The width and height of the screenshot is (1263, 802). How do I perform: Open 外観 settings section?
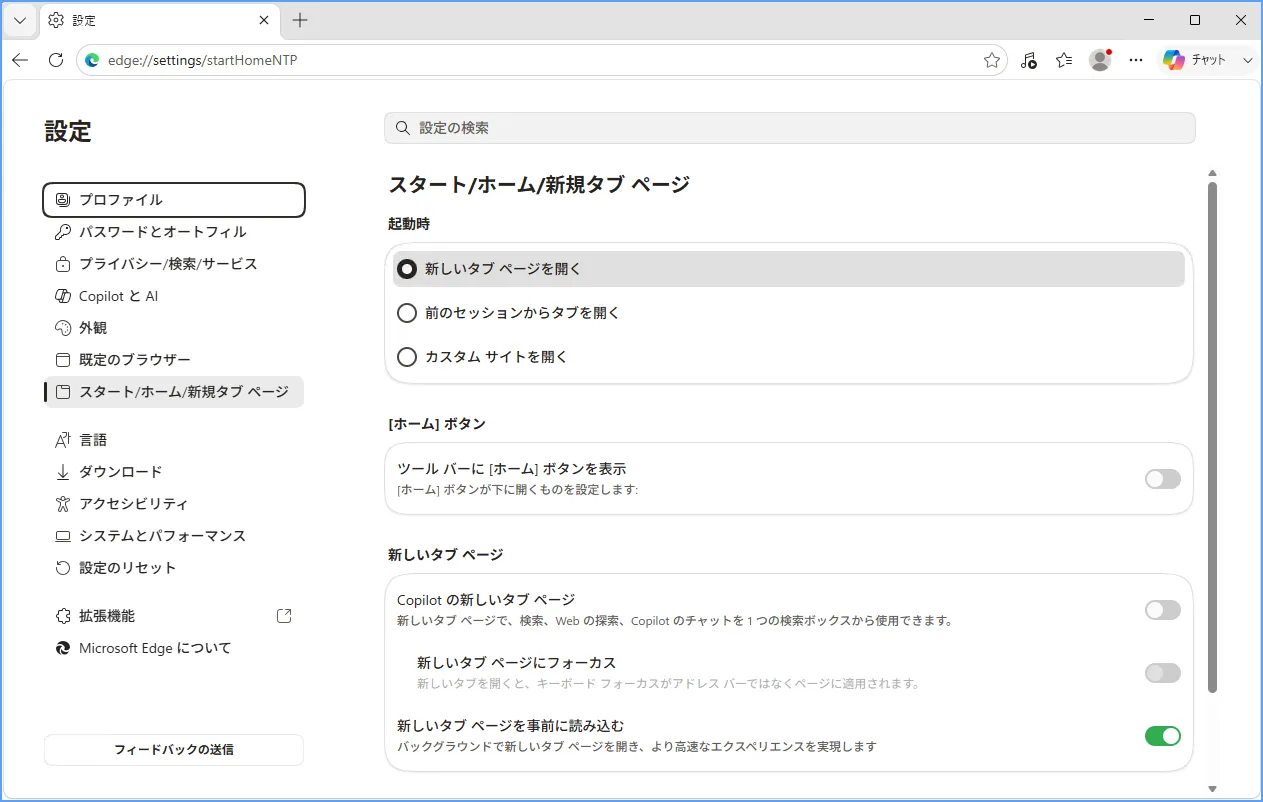tap(174, 328)
